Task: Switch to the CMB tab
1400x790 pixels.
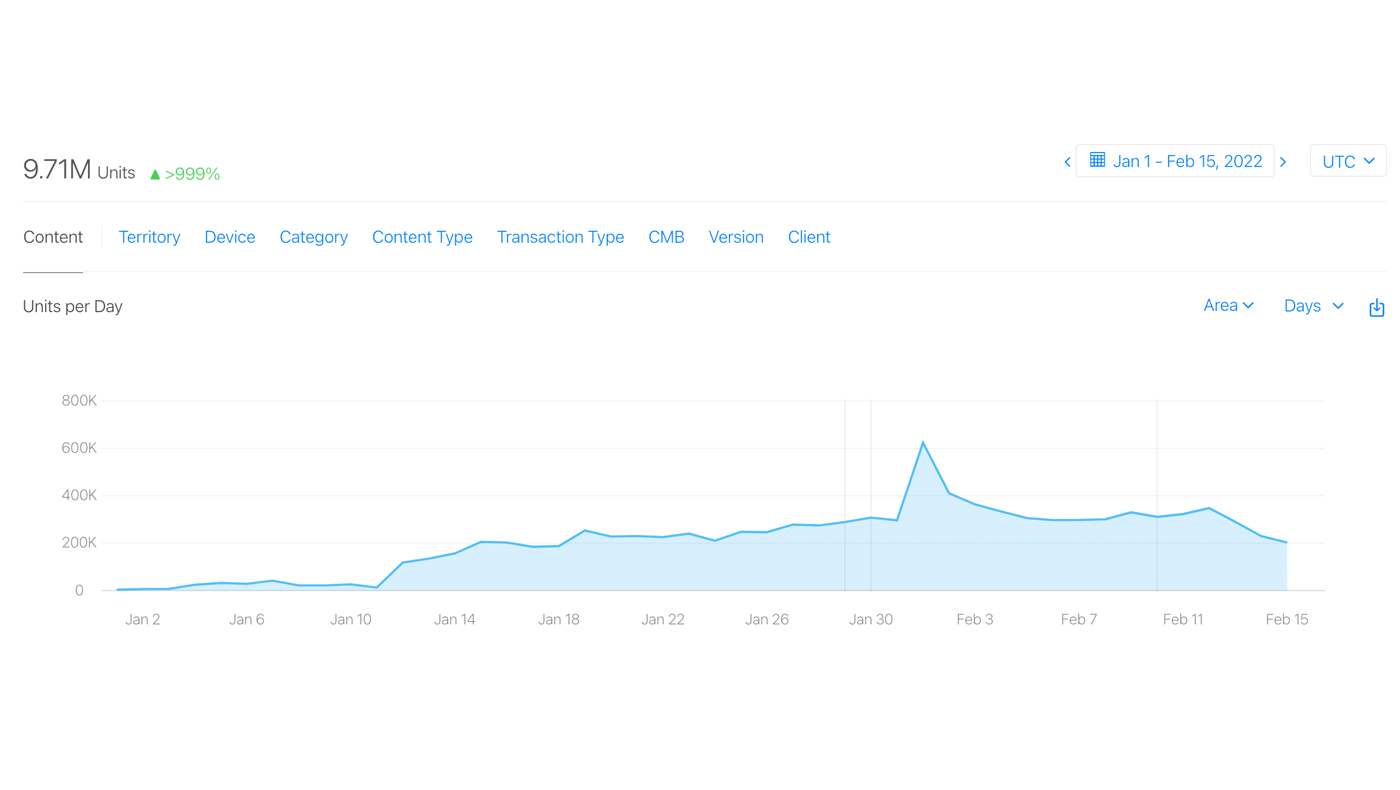Action: coord(666,237)
